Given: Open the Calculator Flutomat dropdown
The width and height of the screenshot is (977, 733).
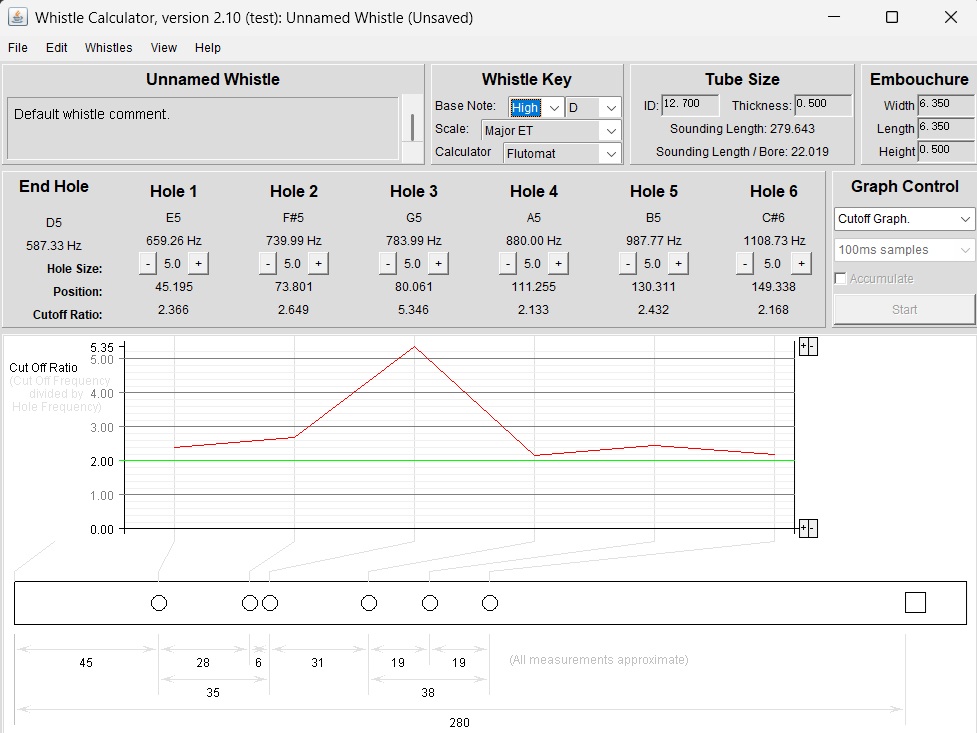Looking at the screenshot, I should pos(610,153).
